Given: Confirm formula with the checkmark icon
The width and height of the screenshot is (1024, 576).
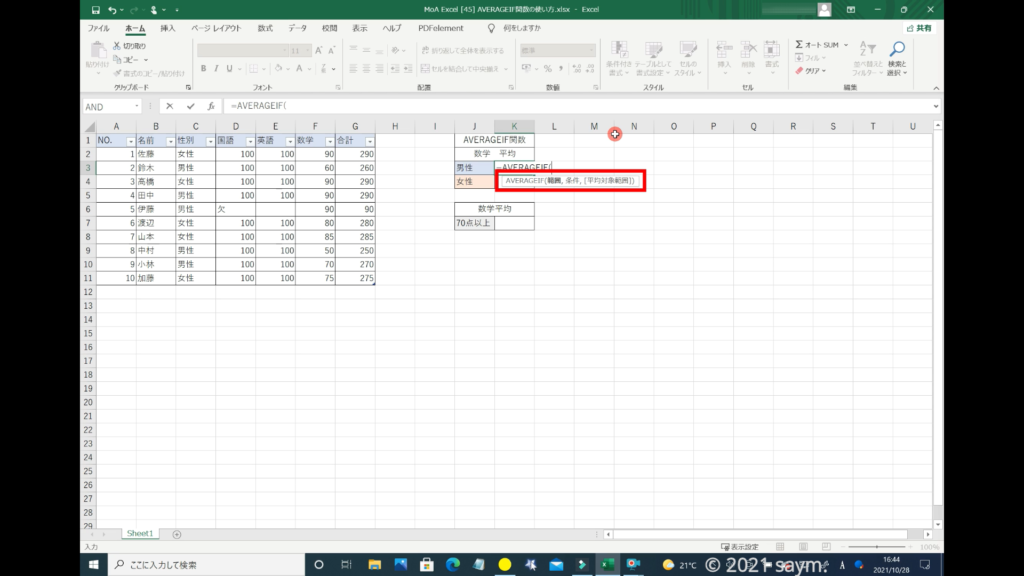Looking at the screenshot, I should click(190, 106).
